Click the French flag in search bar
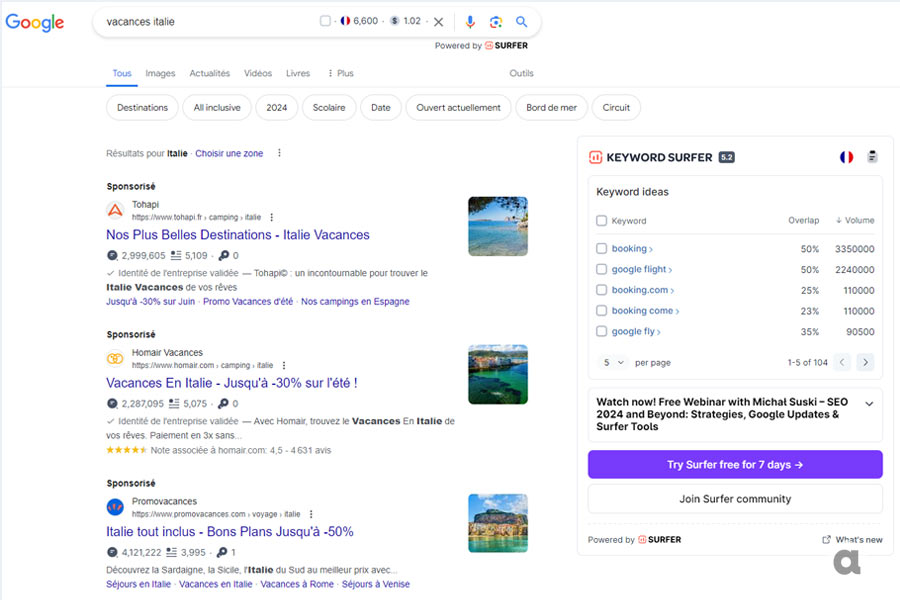Screen dimensions: 900x600 tap(345, 21)
